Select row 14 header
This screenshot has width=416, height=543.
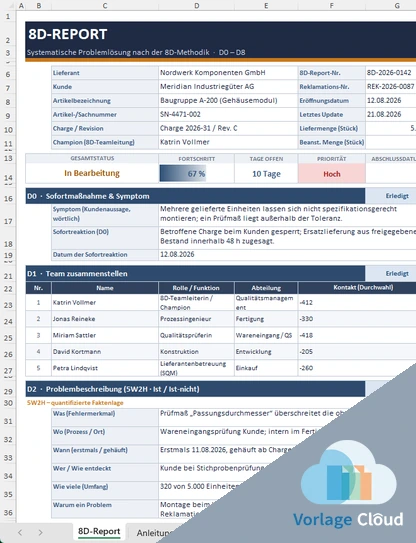(8, 174)
